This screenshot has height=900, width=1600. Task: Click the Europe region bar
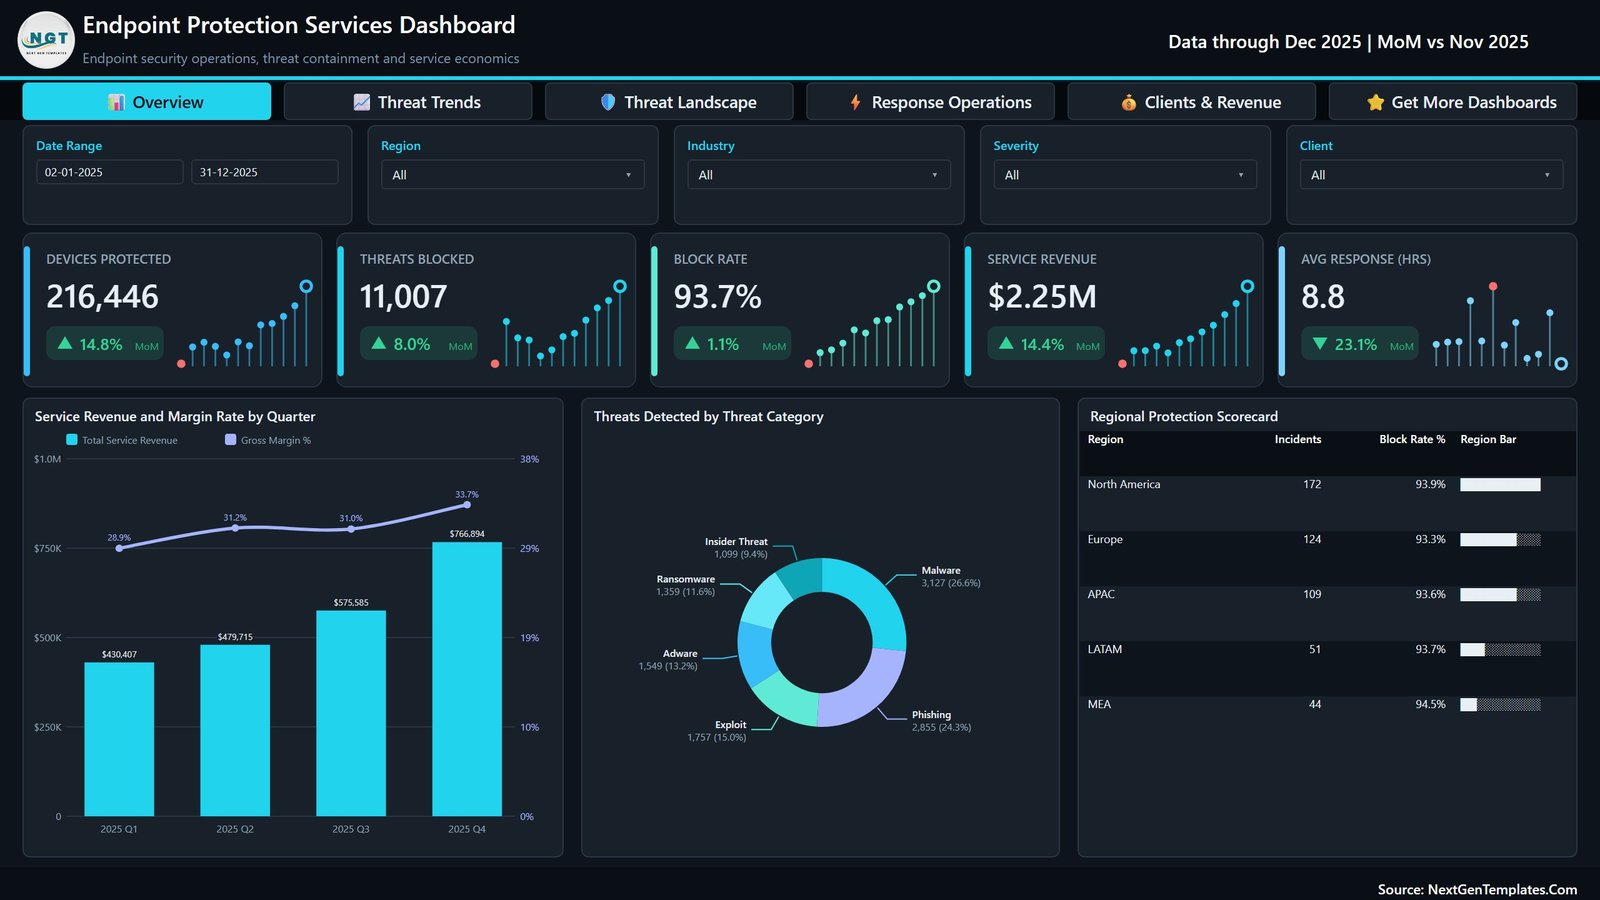[x=1500, y=540]
